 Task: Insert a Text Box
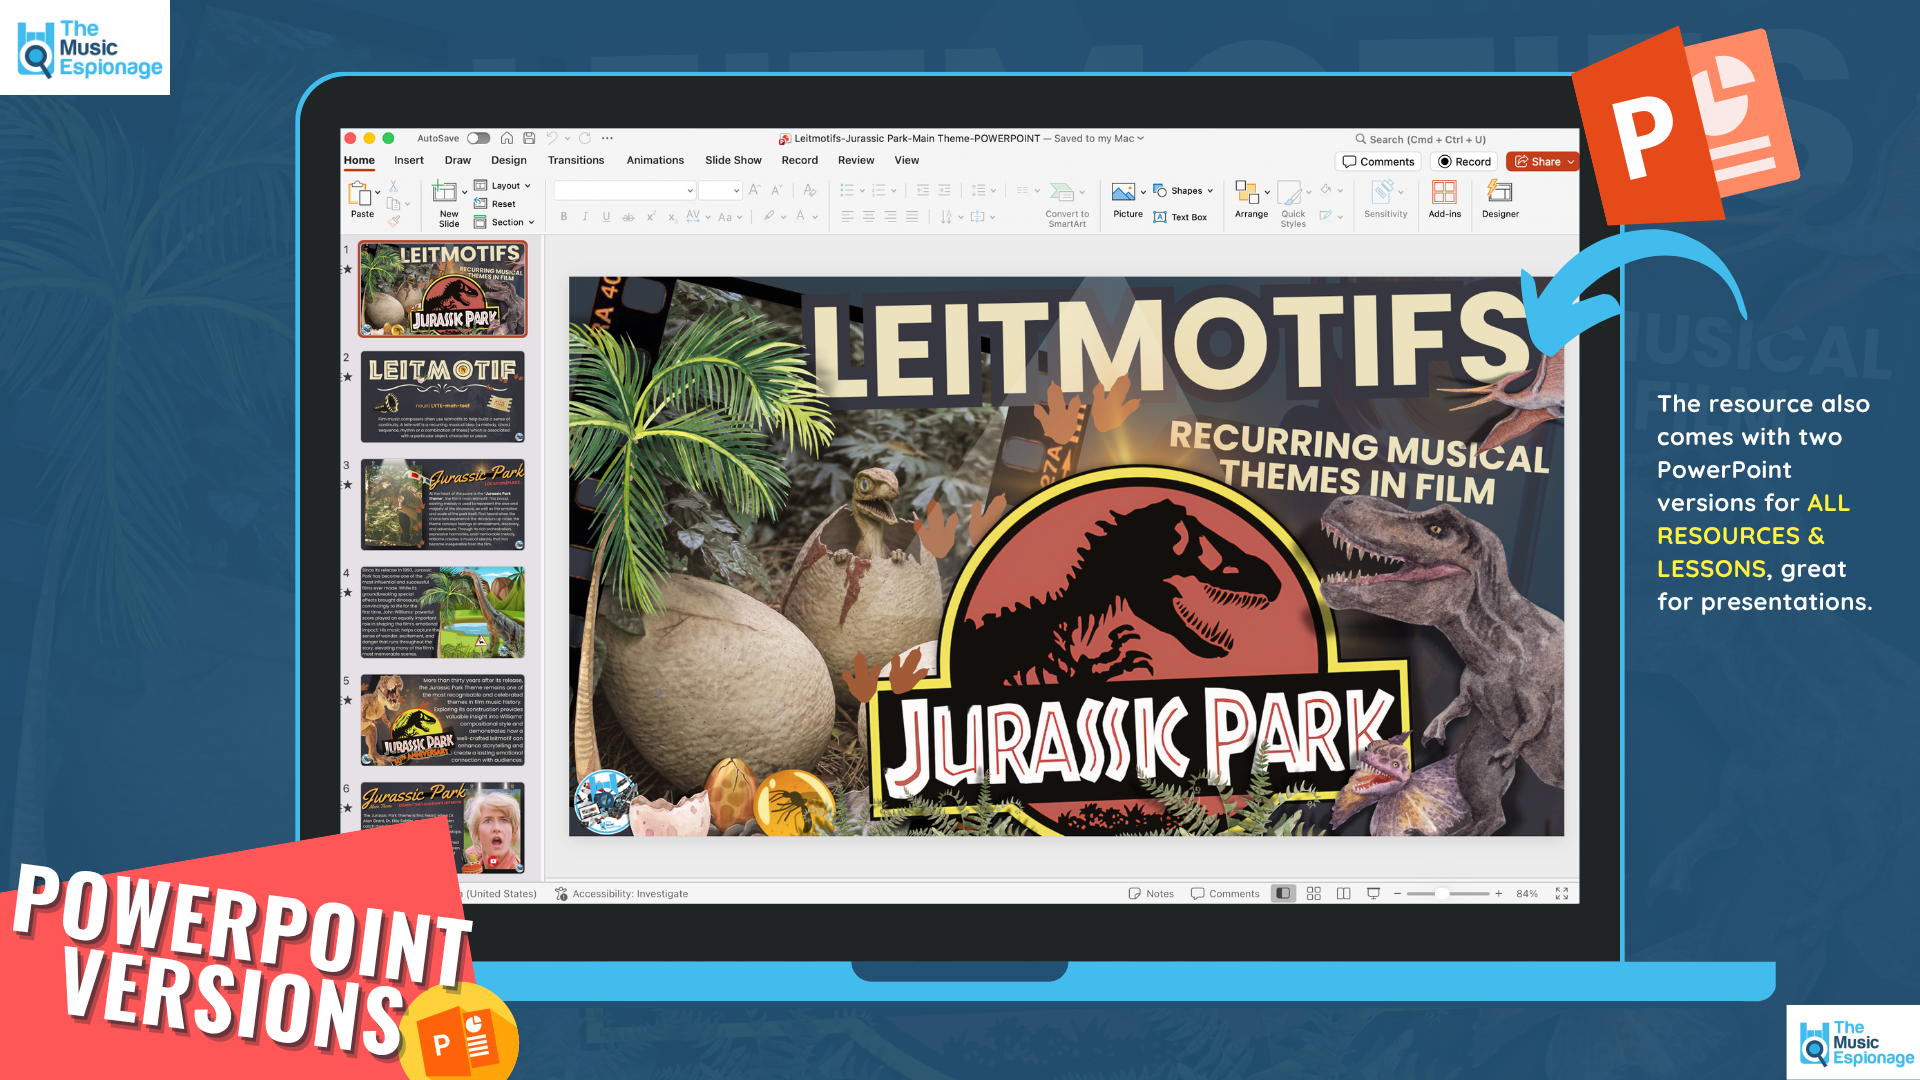point(1180,217)
